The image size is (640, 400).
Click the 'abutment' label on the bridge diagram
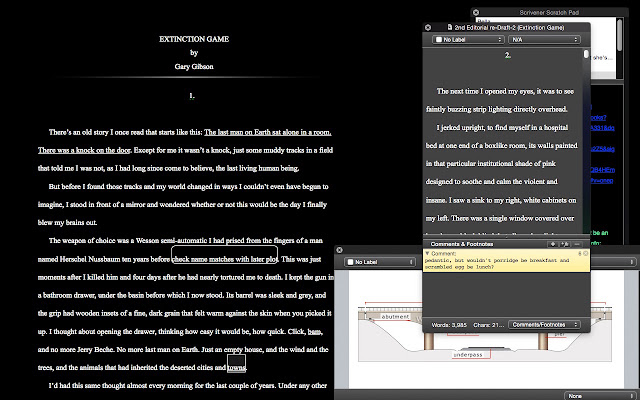[395, 317]
